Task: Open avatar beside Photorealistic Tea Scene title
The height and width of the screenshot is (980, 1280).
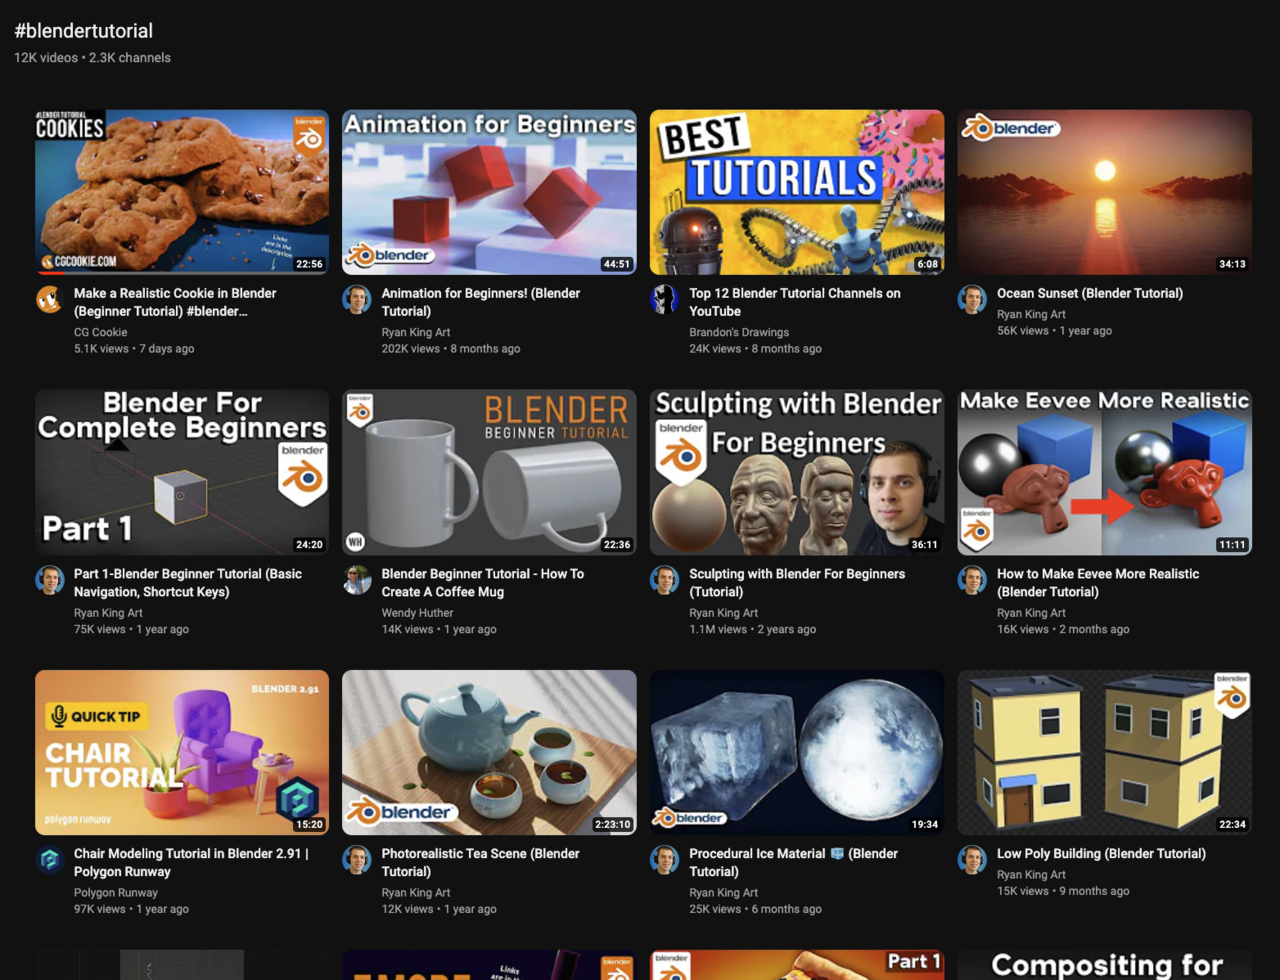Action: [357, 860]
